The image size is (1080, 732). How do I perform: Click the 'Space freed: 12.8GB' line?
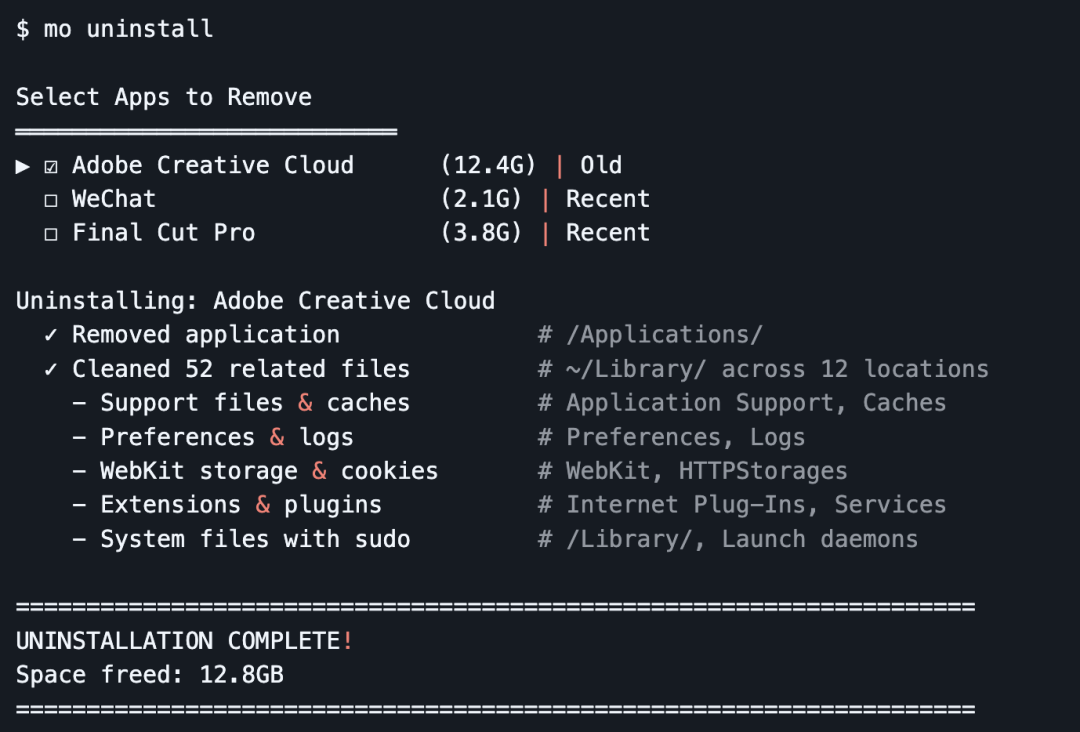[149, 675]
